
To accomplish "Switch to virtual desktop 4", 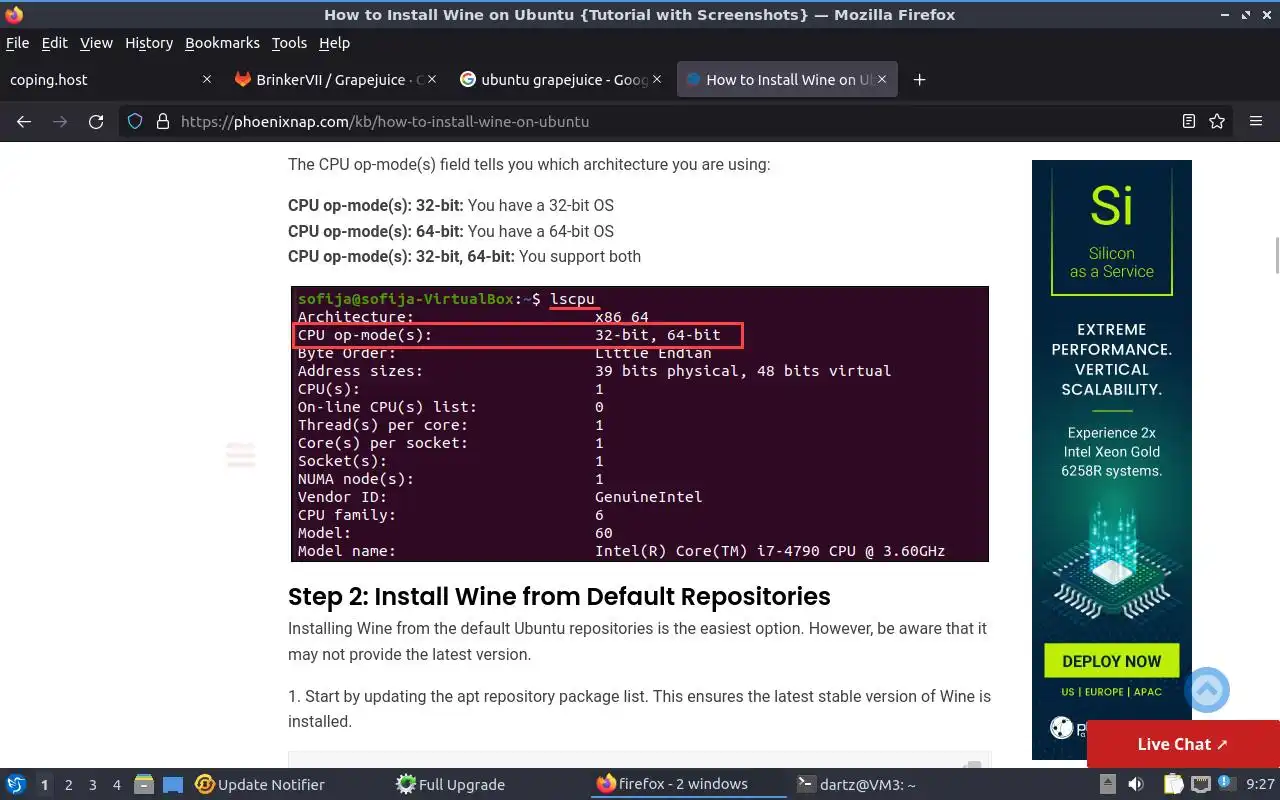I will pos(117,784).
